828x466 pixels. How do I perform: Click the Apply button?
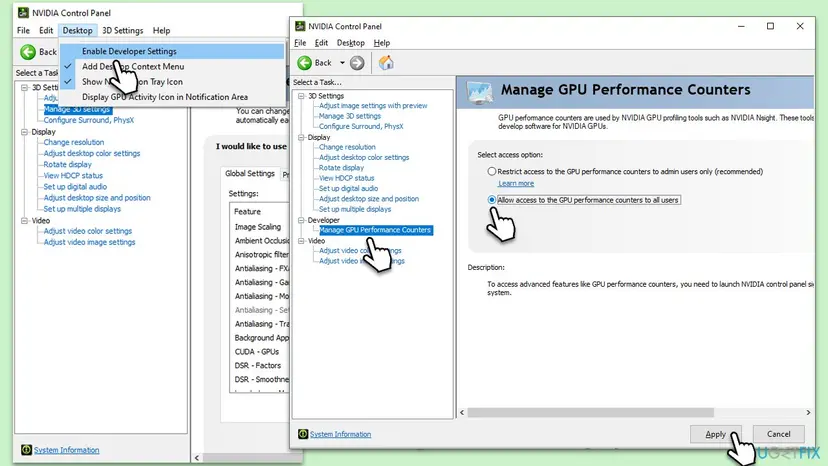click(x=716, y=434)
